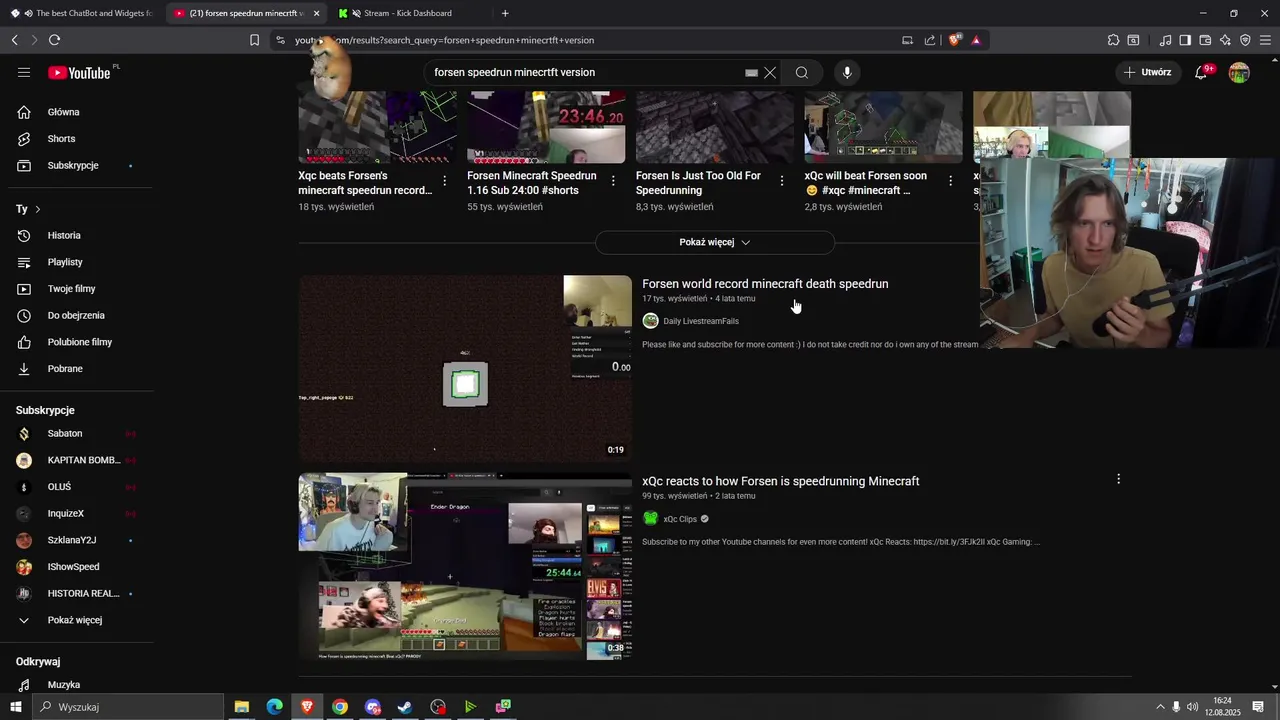The width and height of the screenshot is (1280, 720).
Task: Open xQc reacts to how Forsen is speedrunning title
Action: (x=780, y=481)
